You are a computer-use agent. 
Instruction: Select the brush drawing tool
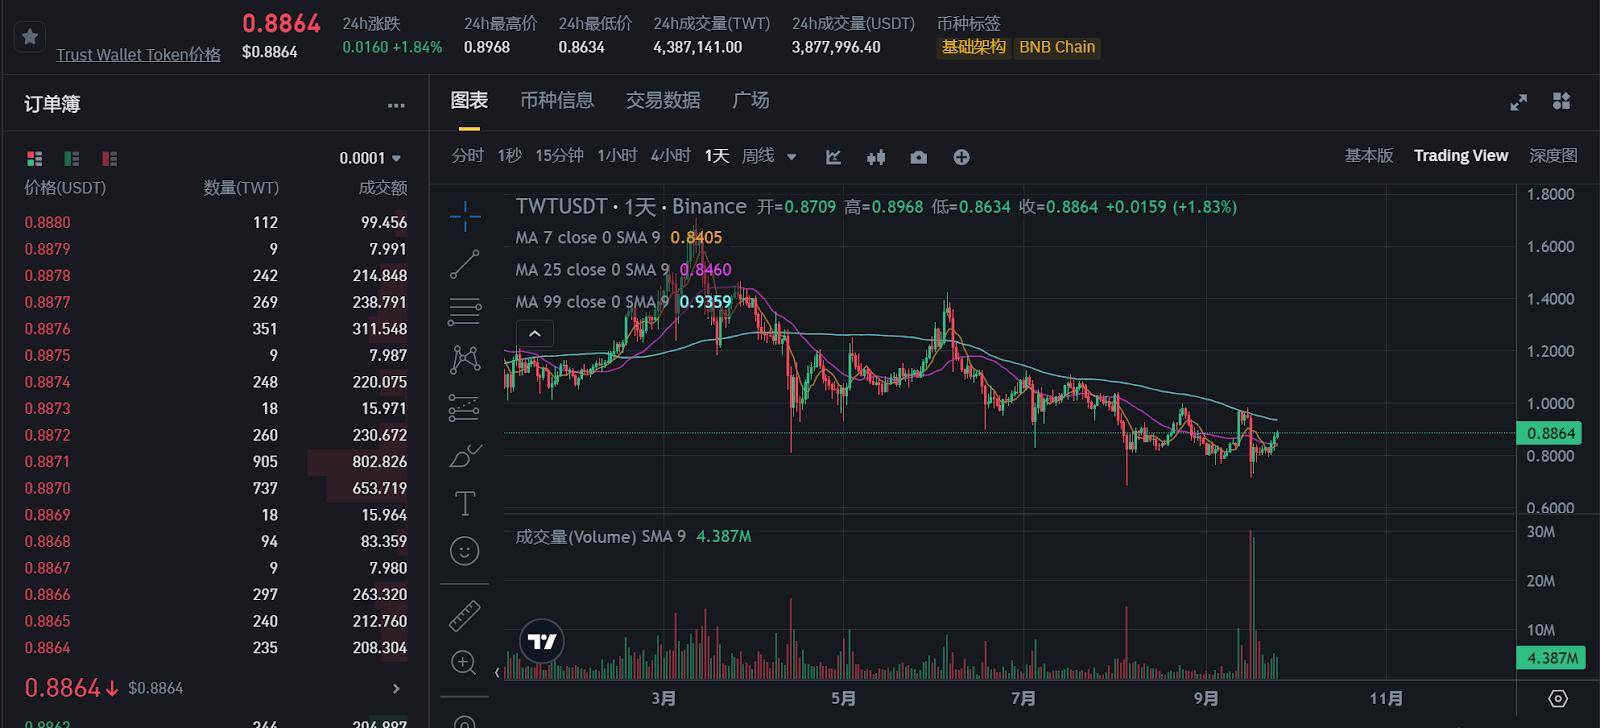coord(465,455)
